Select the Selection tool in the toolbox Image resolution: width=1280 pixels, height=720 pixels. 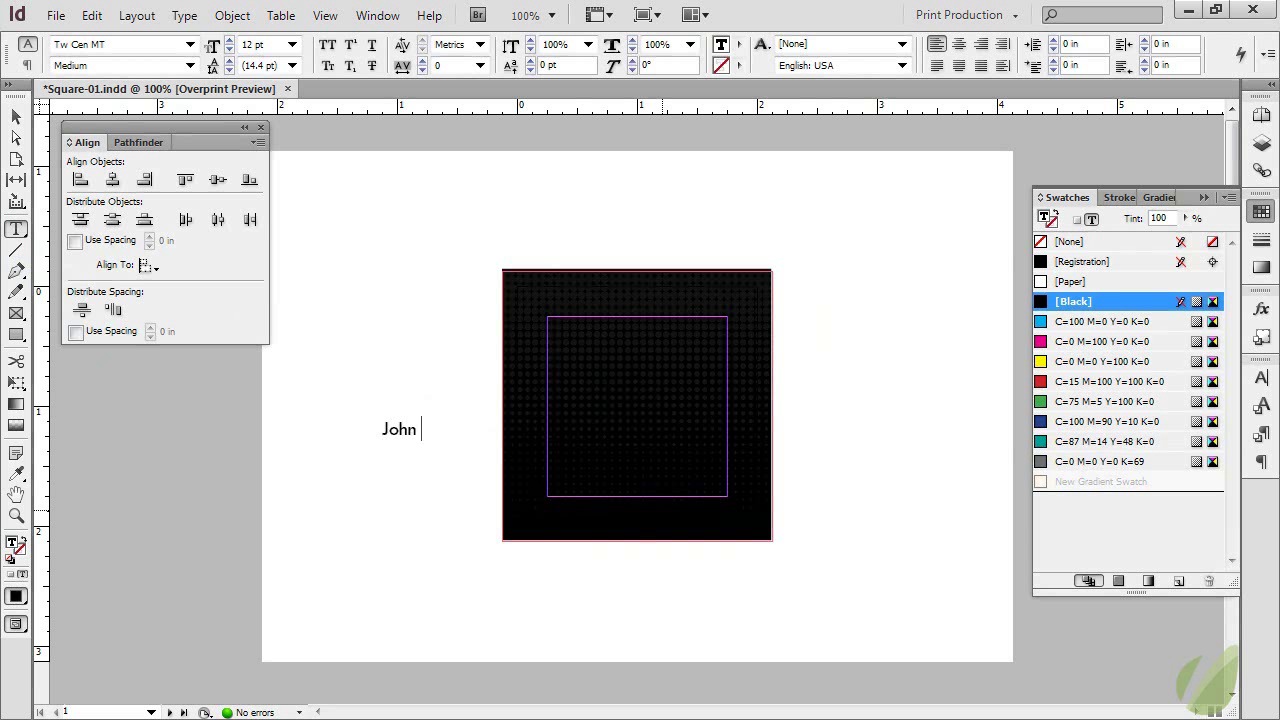coord(16,117)
